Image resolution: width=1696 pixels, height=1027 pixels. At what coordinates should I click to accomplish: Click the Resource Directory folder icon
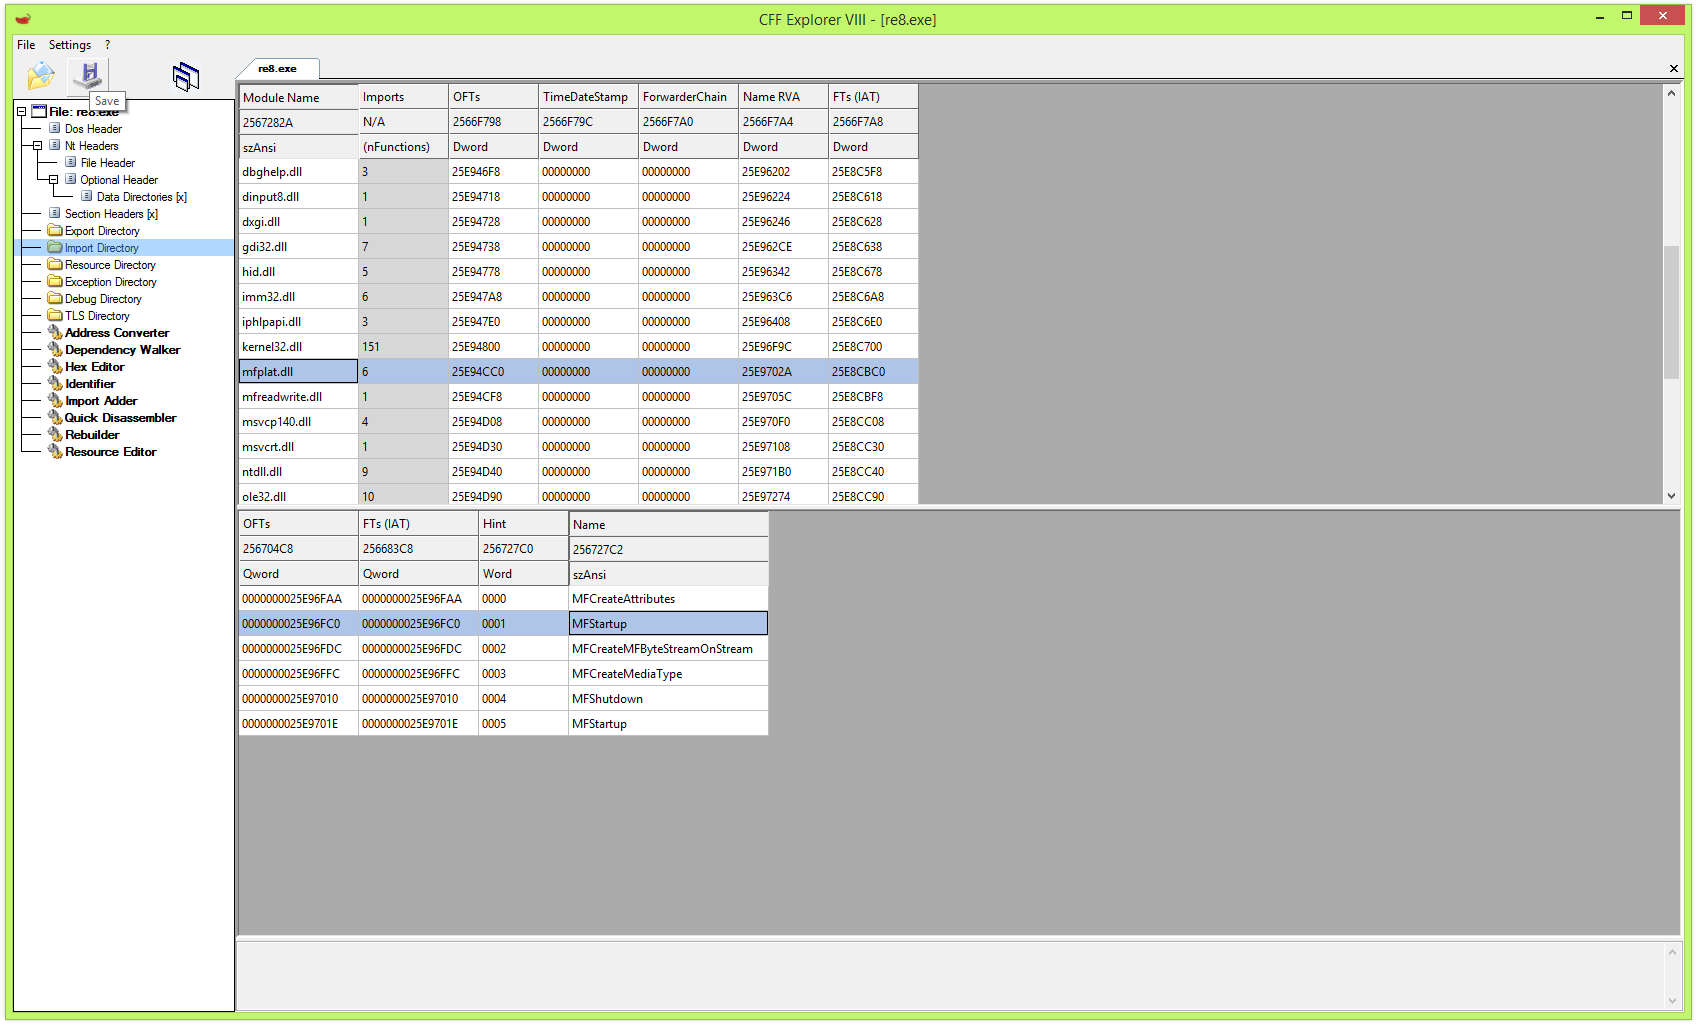point(55,264)
